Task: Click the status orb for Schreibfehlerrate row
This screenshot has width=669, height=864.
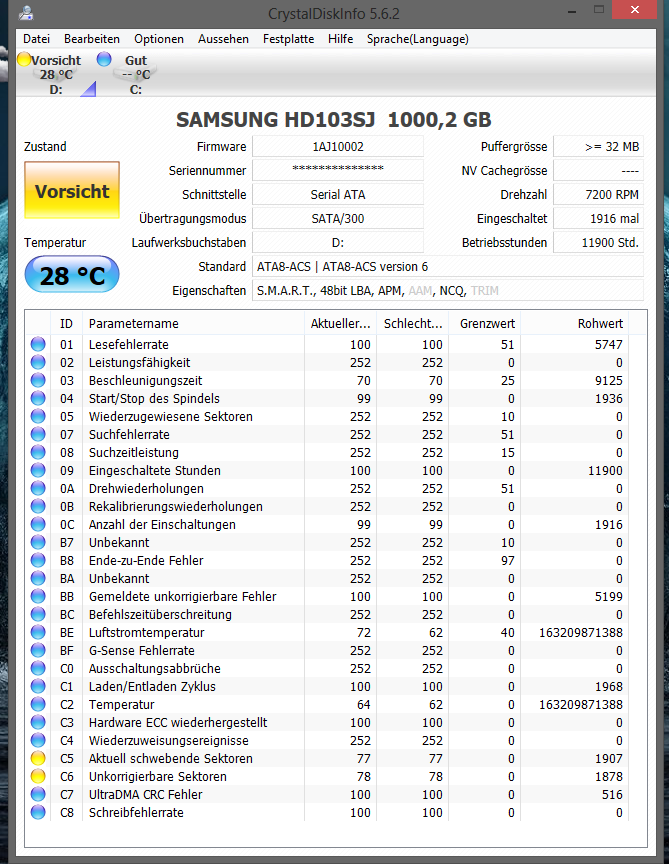Action: click(38, 812)
